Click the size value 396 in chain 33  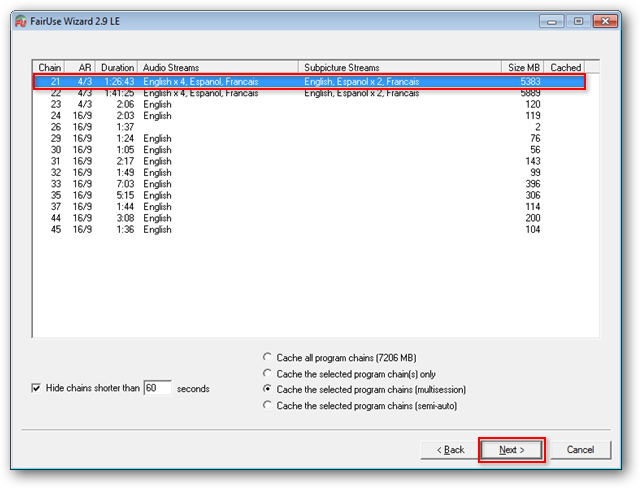pyautogui.click(x=533, y=184)
